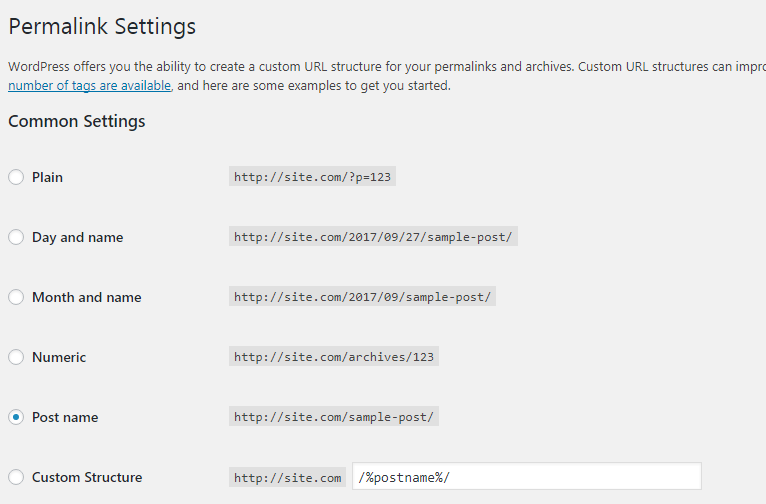Click the http://site.com/?p=123 example code

tap(312, 176)
